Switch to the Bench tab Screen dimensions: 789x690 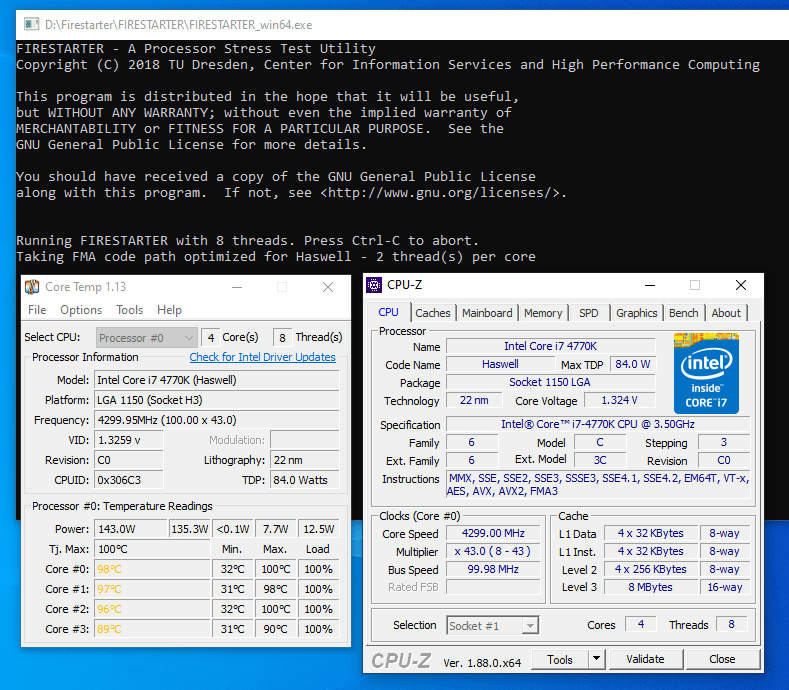point(683,313)
